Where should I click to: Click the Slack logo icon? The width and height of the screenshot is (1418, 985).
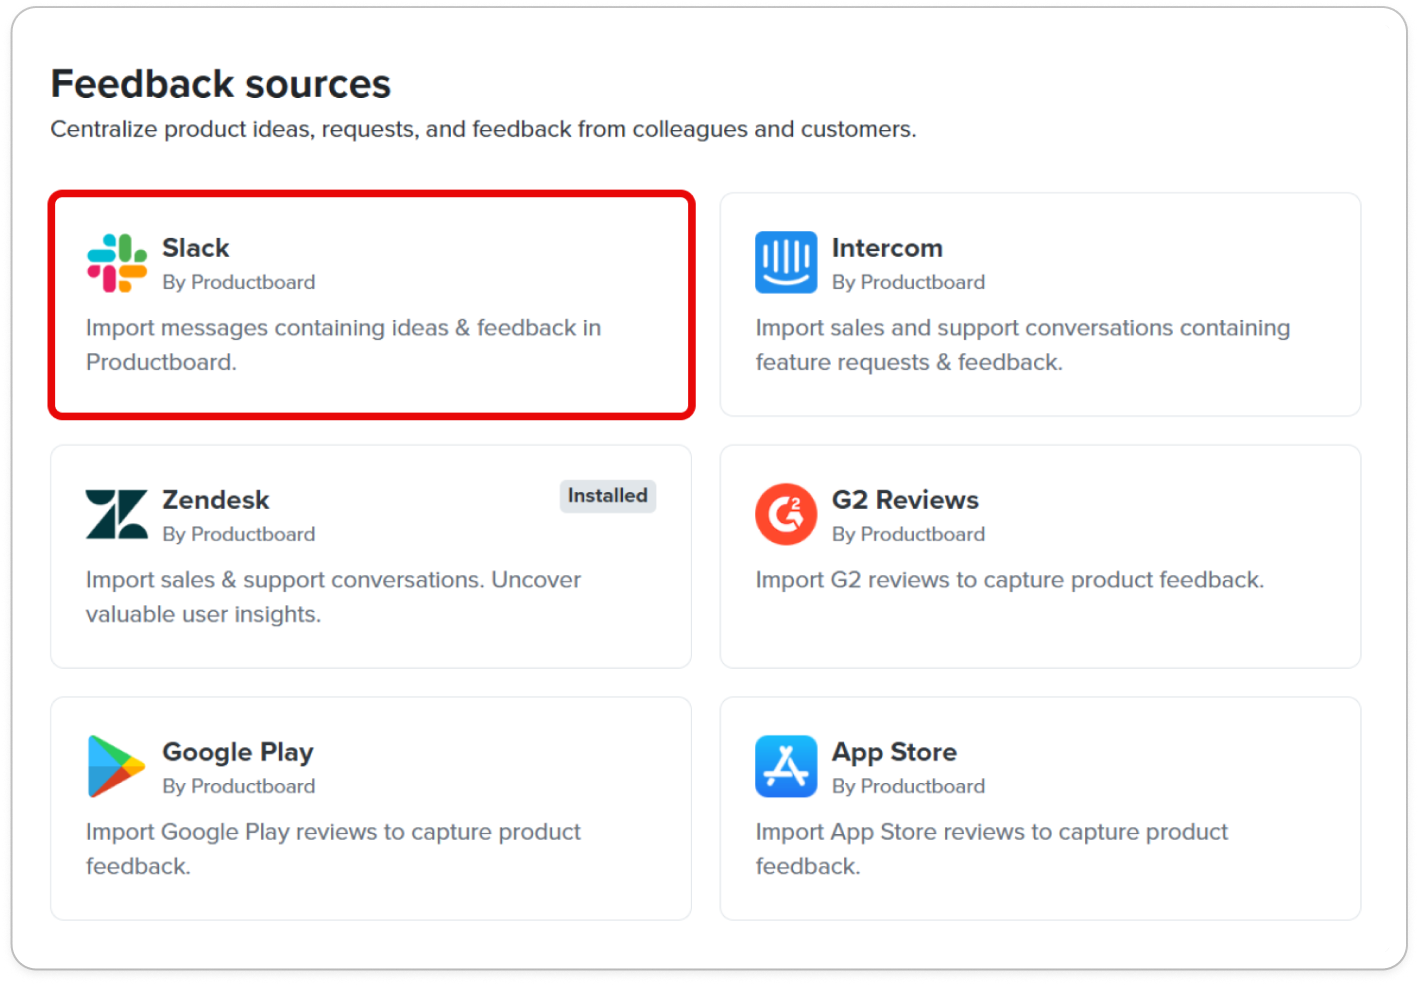click(x=117, y=263)
